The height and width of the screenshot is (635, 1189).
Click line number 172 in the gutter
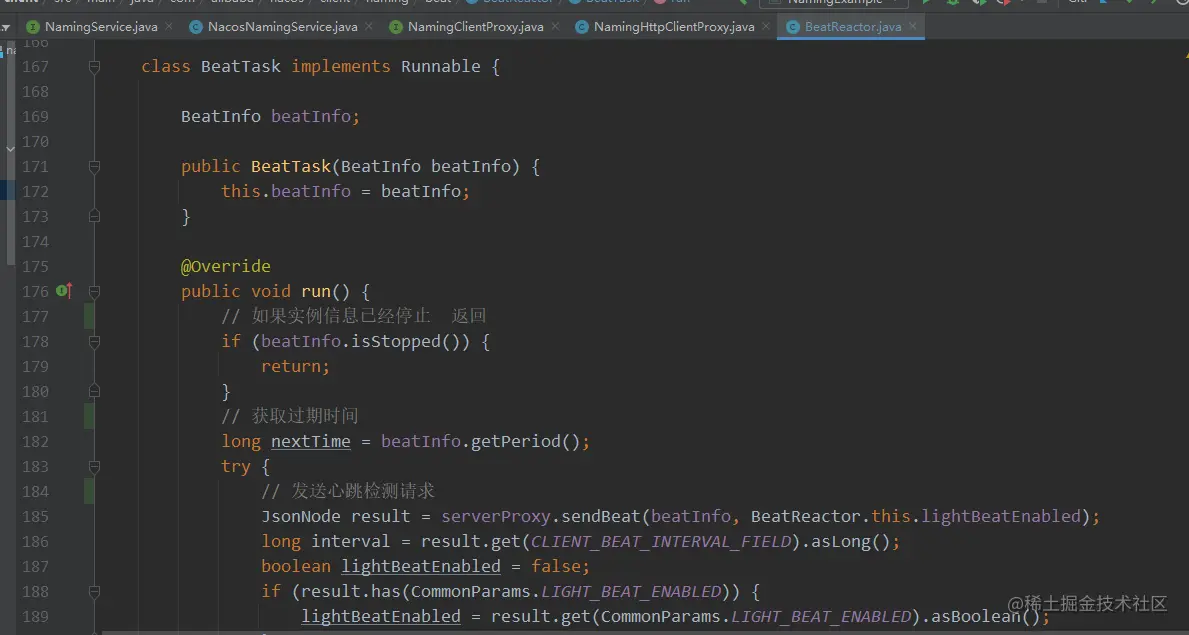click(x=36, y=192)
